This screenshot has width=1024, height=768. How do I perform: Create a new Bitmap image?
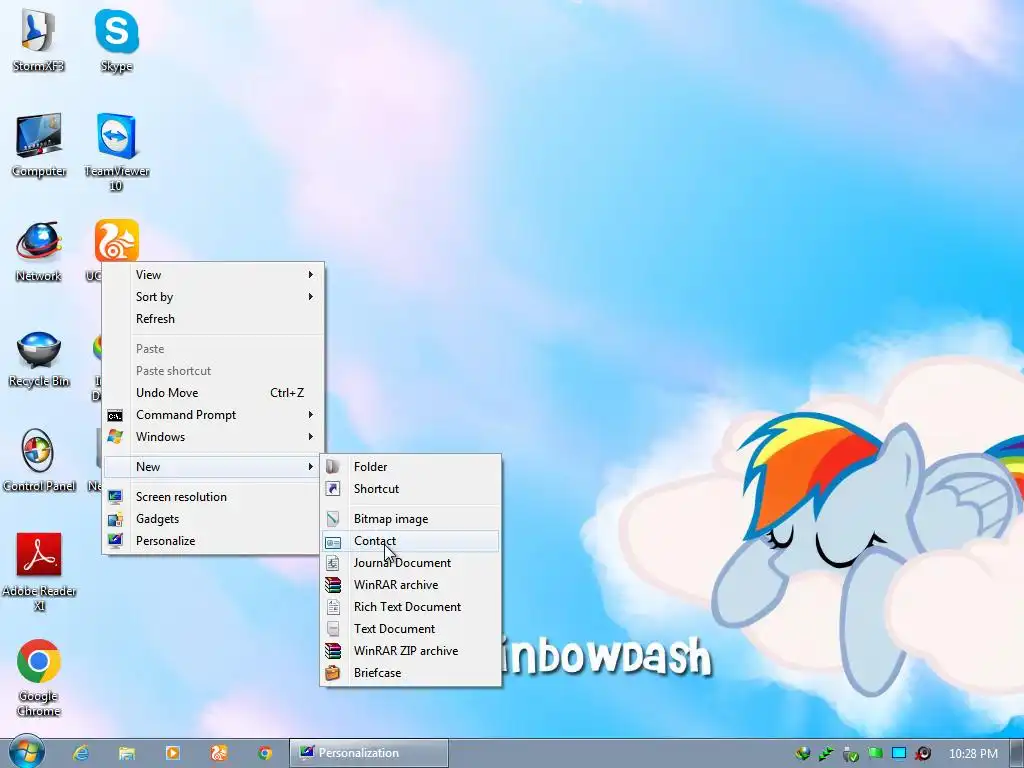click(411, 519)
